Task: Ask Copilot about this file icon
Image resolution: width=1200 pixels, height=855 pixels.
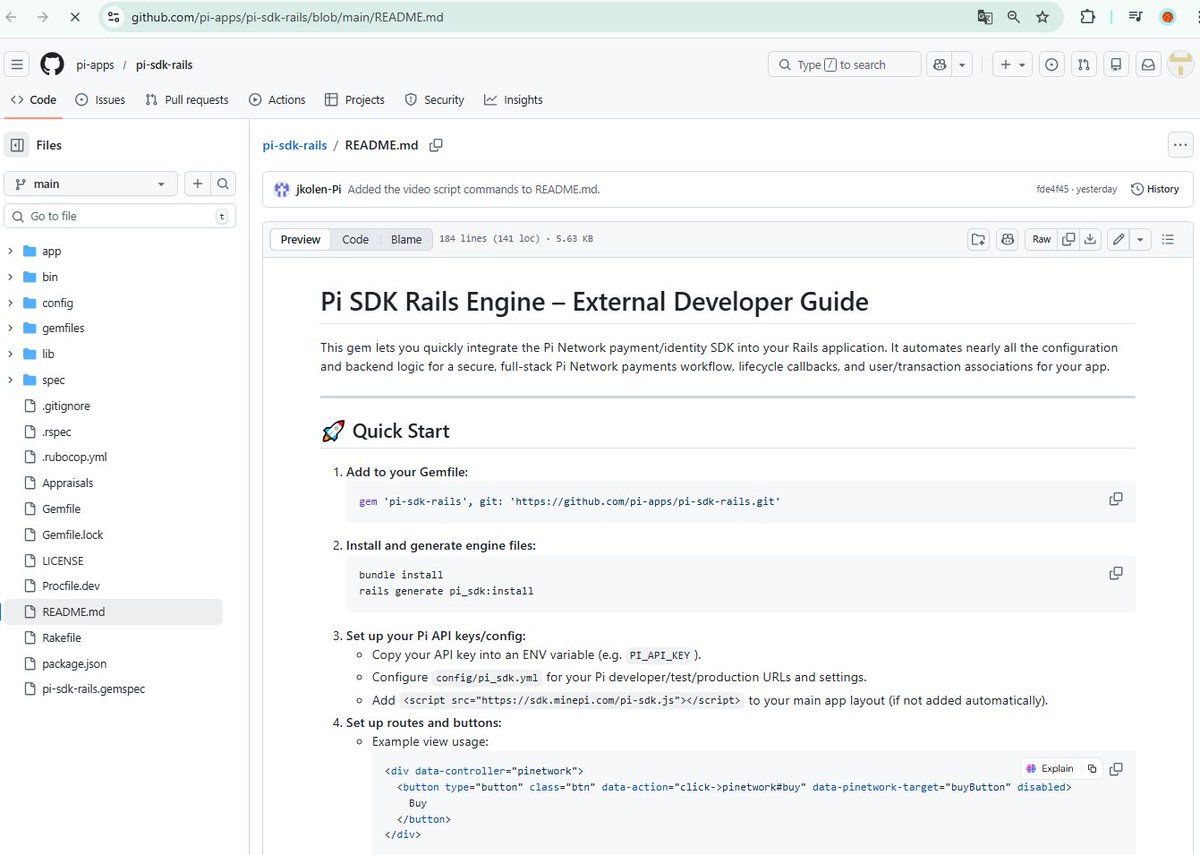Action: 1007,239
